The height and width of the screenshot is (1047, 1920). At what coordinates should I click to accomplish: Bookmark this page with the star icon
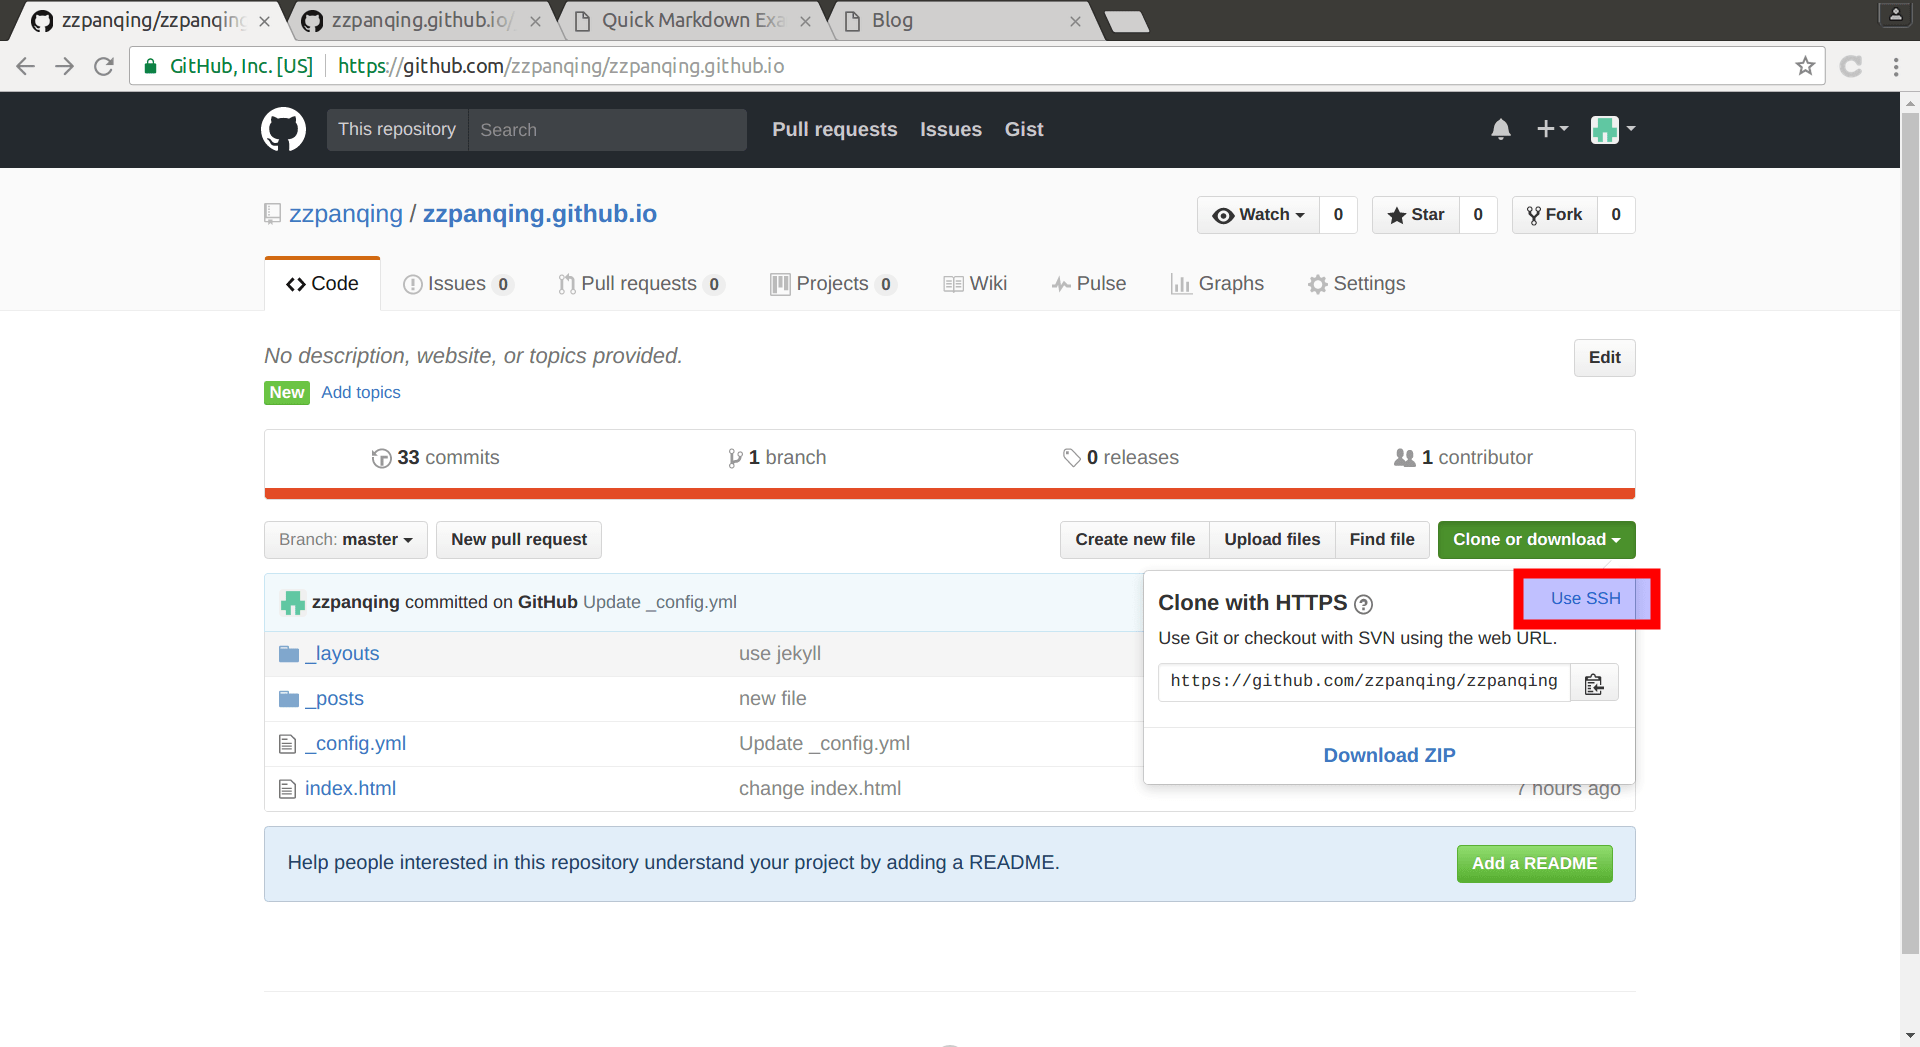tap(1804, 66)
